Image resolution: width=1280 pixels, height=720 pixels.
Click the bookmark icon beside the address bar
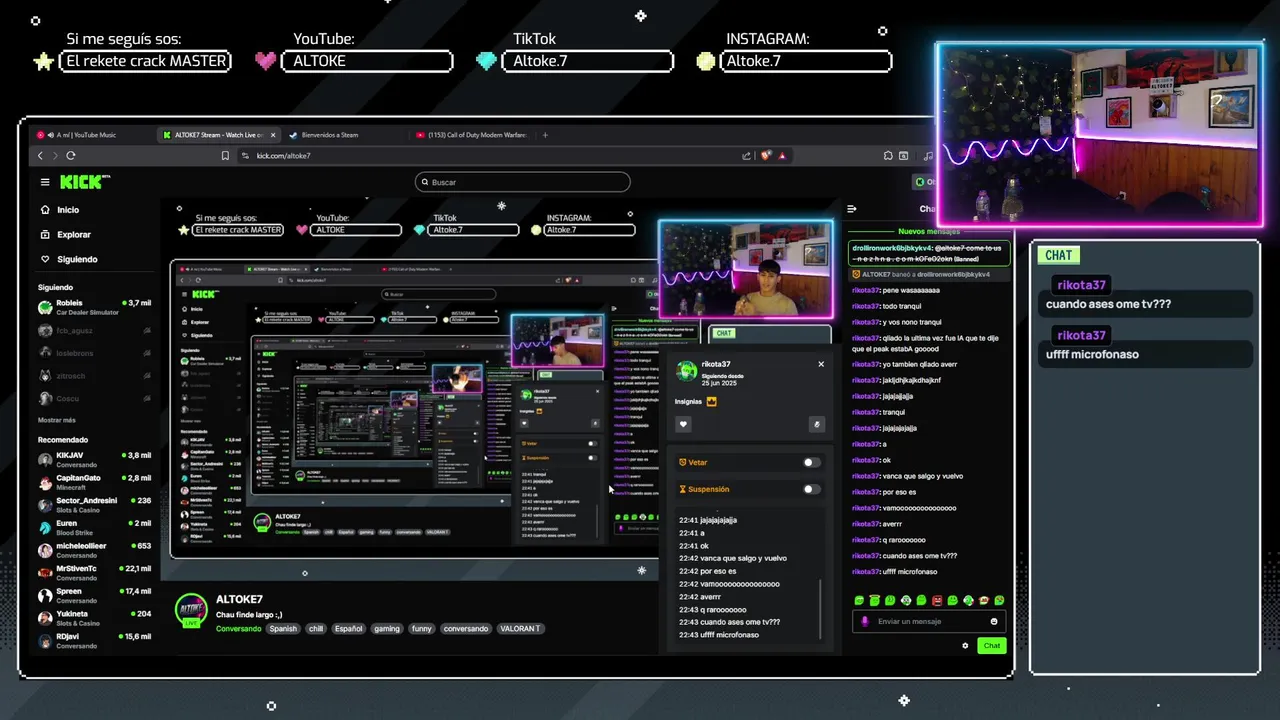pyautogui.click(x=225, y=156)
